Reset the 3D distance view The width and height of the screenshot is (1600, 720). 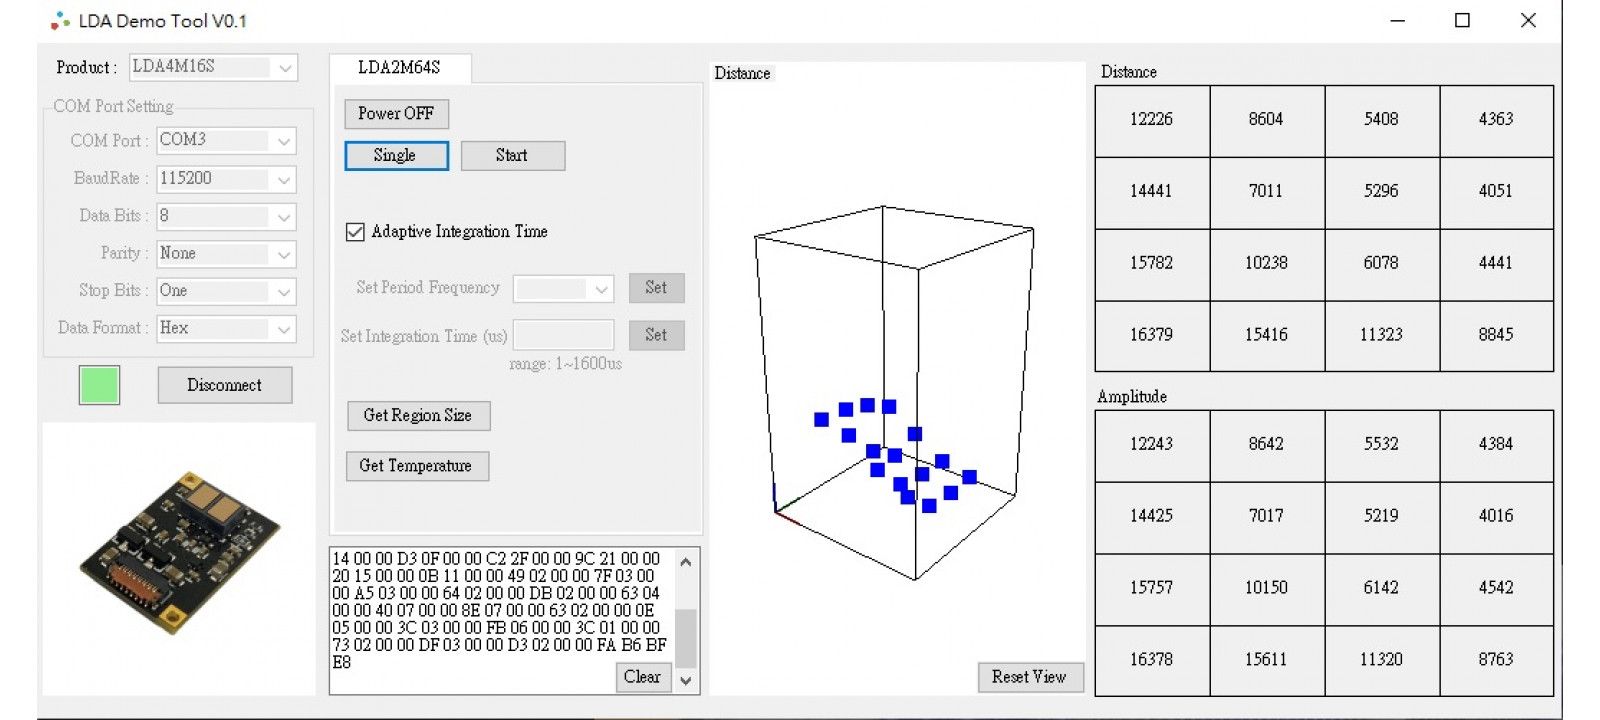1028,677
